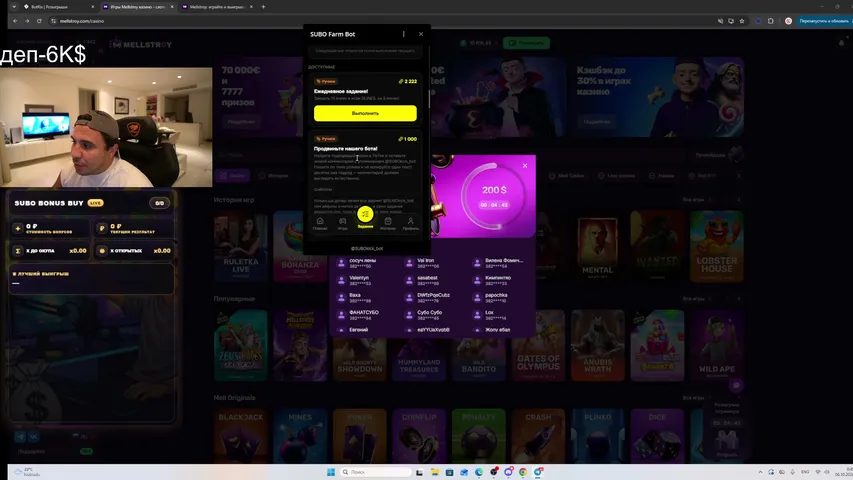Click the 0/0 counter in SUBO Bonus Buy
Screen dimensions: 853x480
[159, 203]
